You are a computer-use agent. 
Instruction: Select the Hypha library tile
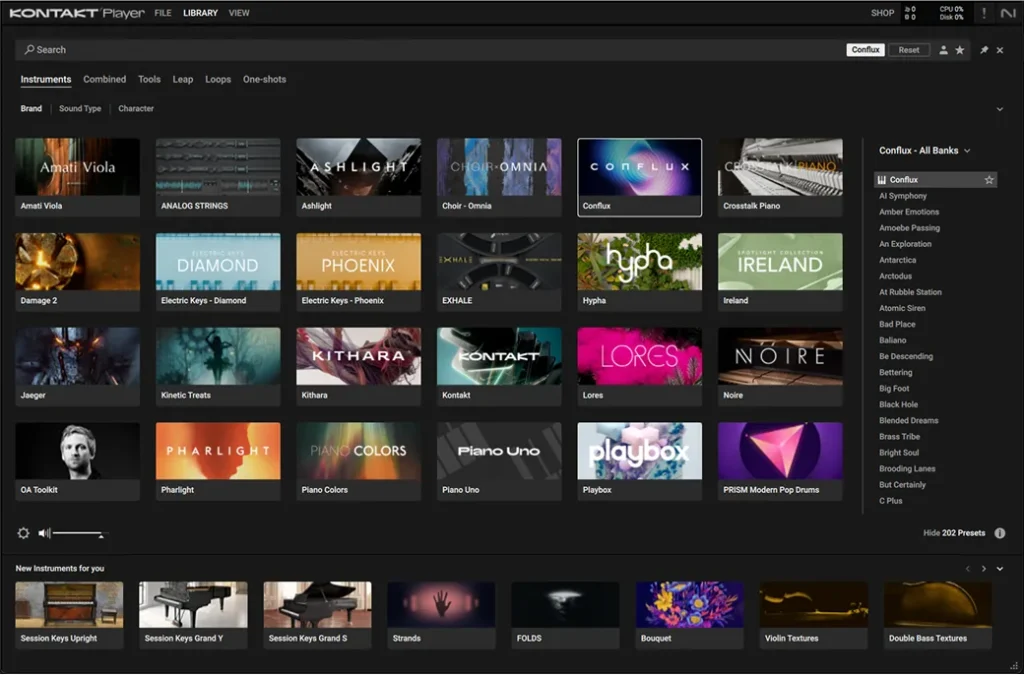[x=639, y=272]
